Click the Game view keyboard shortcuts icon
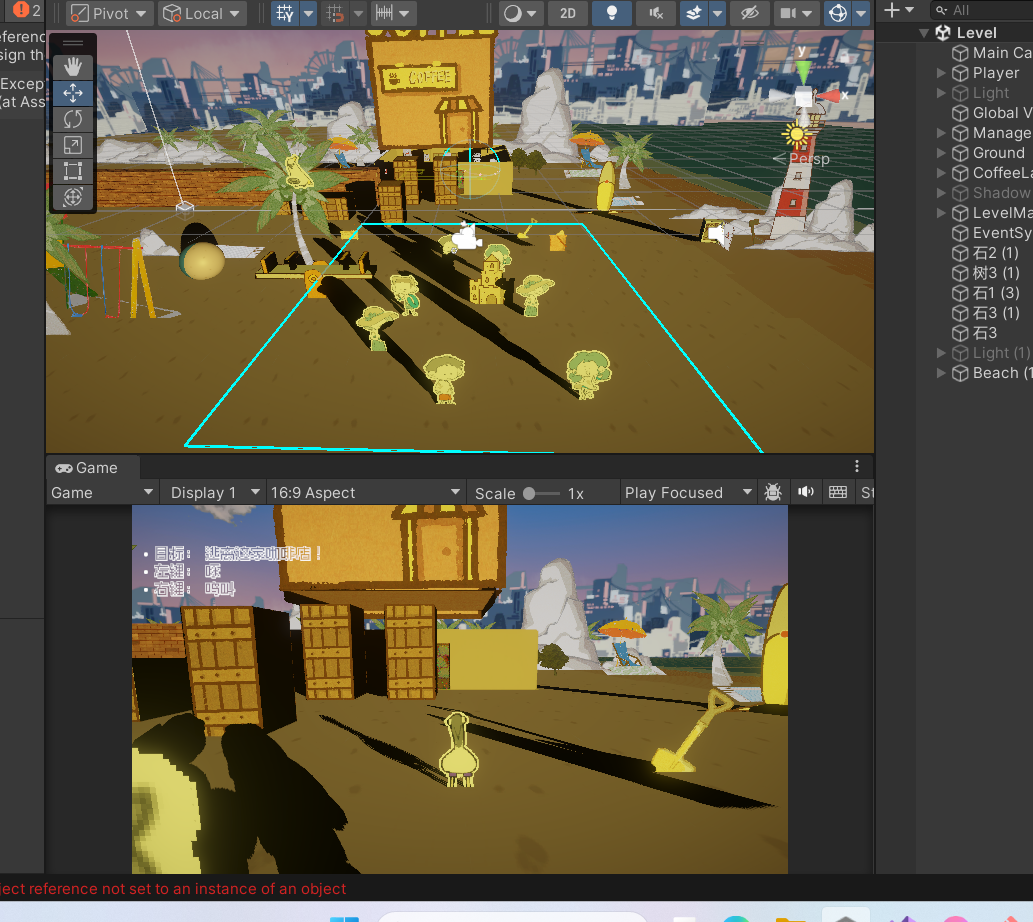1033x922 pixels. 838,492
